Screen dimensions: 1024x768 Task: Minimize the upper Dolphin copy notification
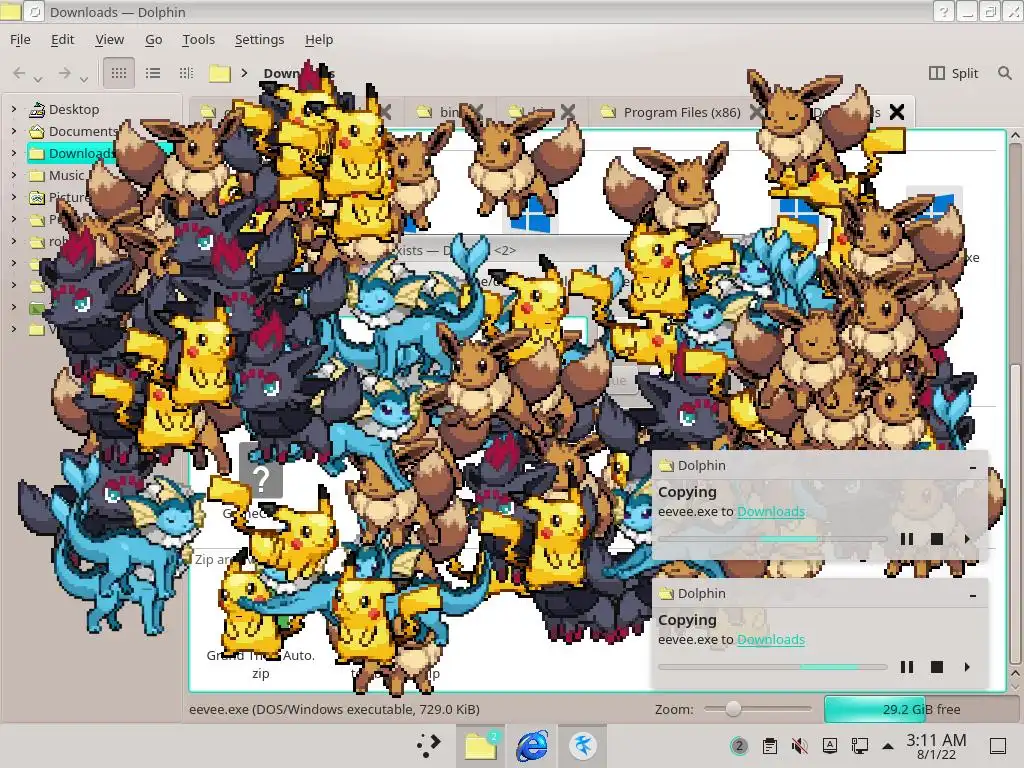973,467
